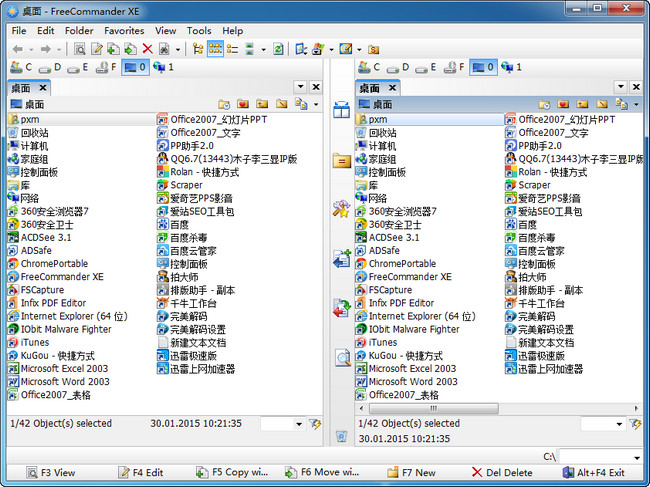Click the rightmost toolbar folder icon

point(373,49)
